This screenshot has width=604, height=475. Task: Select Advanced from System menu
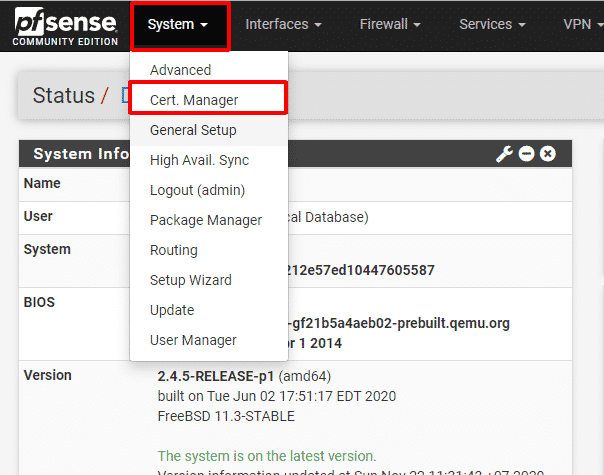(180, 70)
